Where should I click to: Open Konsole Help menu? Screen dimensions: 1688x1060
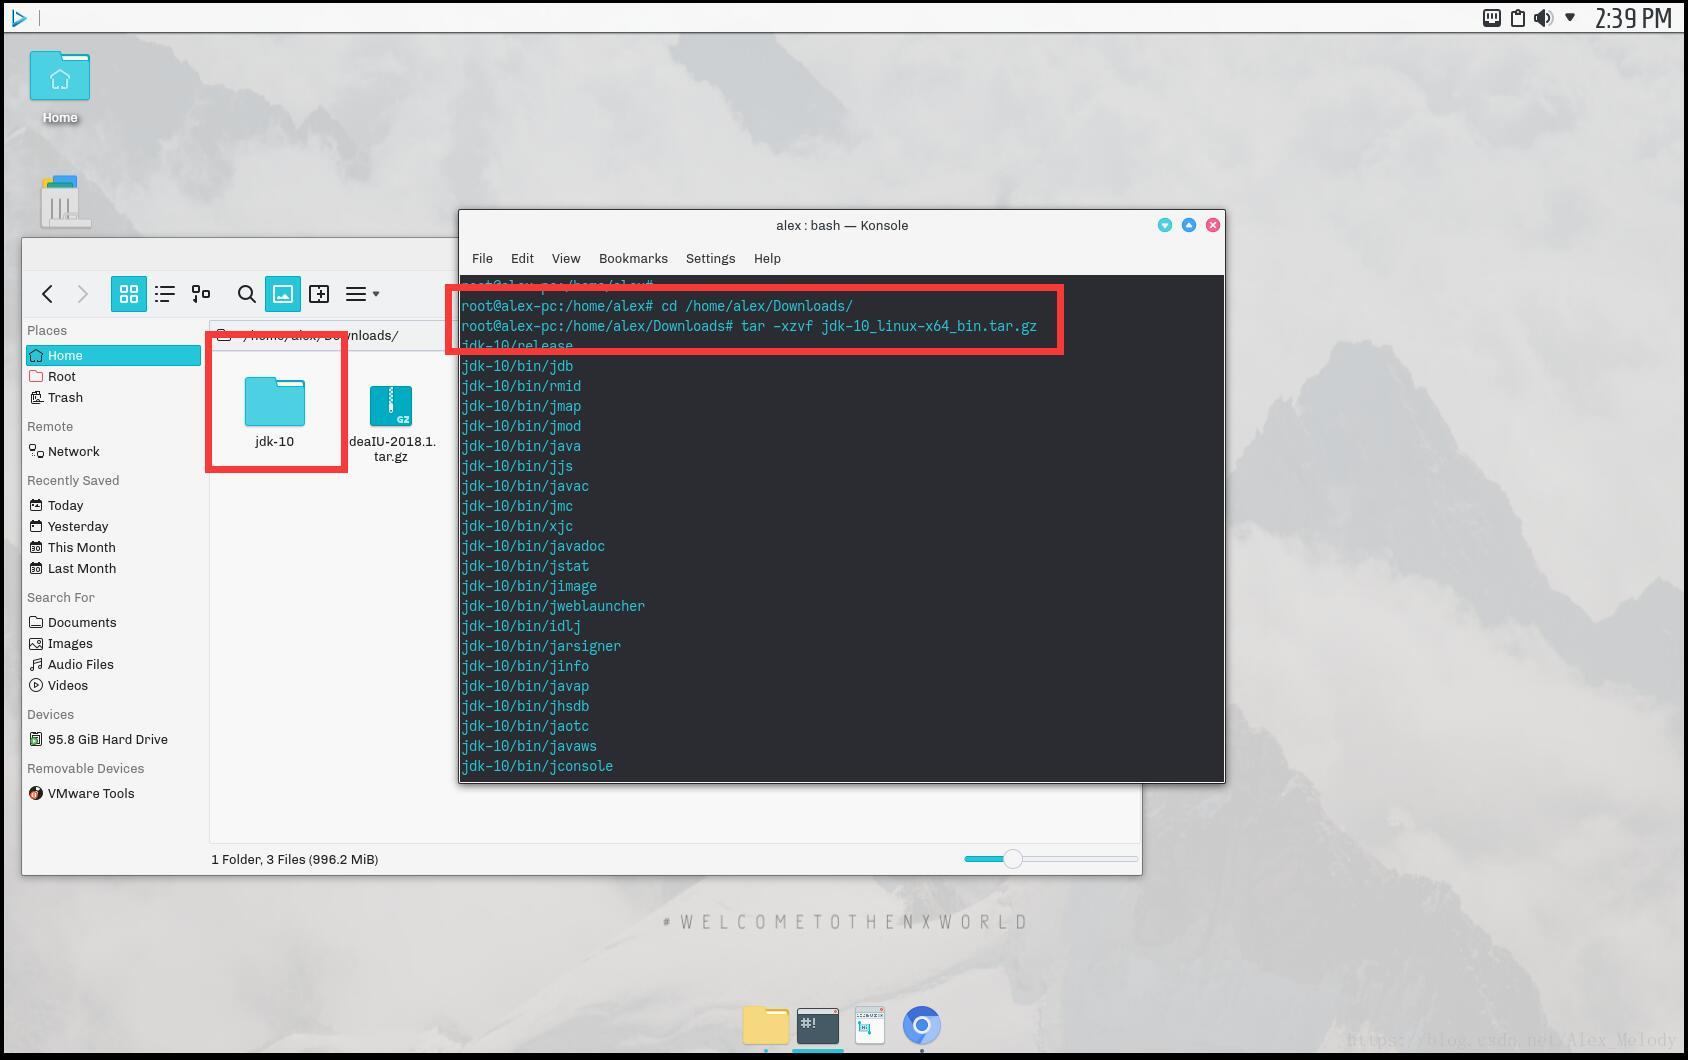pos(767,258)
